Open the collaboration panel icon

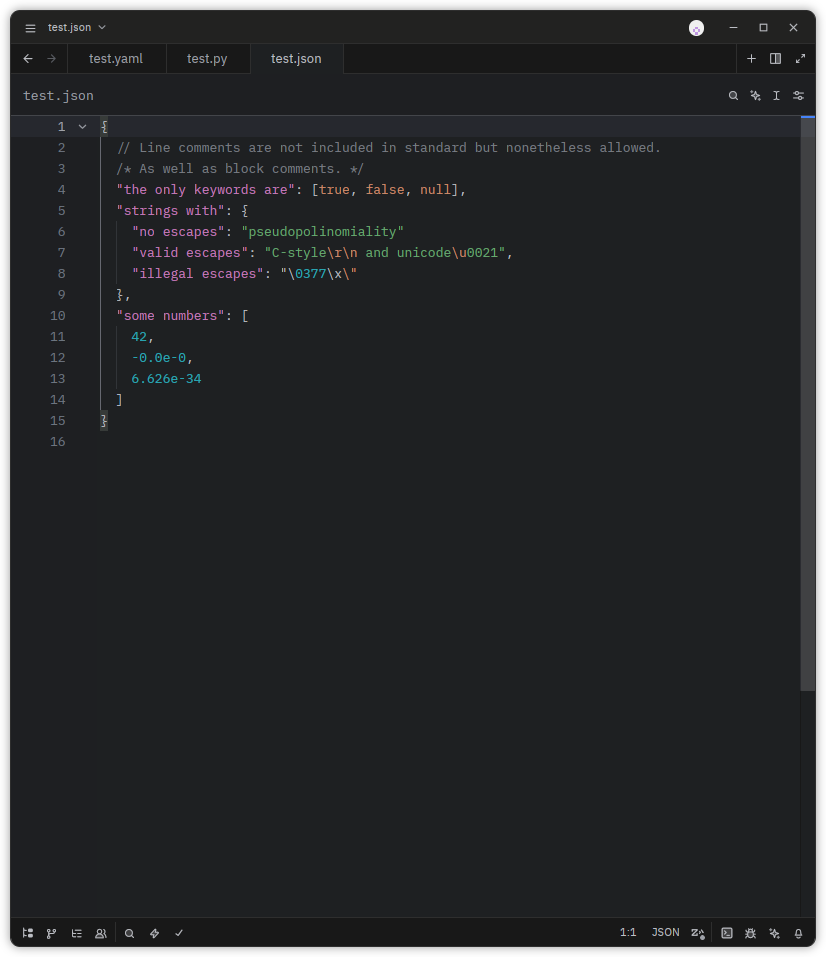101,933
